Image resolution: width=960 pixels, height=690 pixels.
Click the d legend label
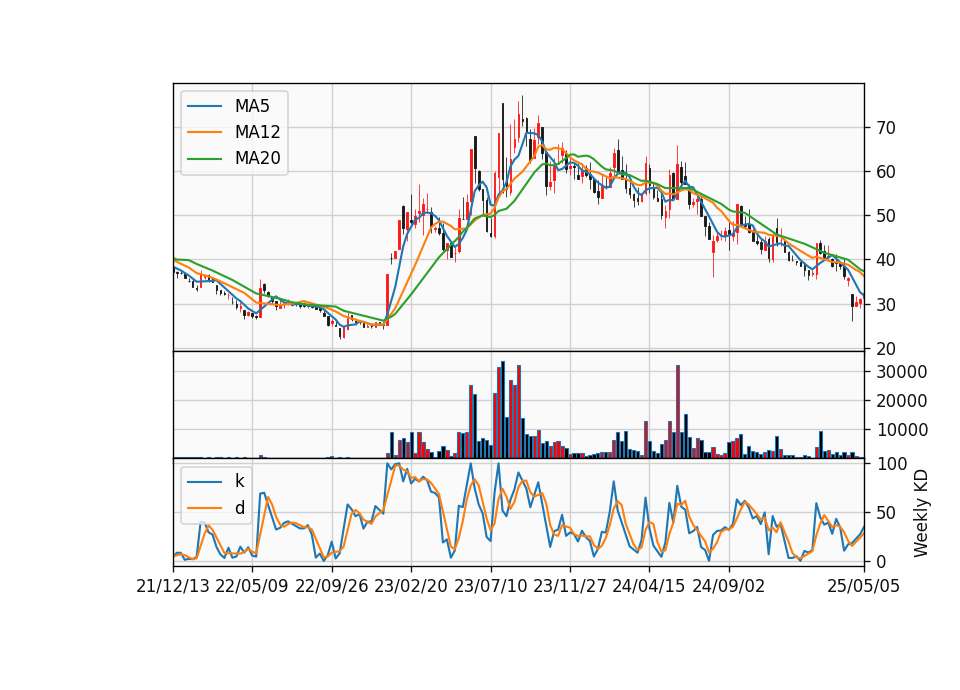[x=239, y=508]
